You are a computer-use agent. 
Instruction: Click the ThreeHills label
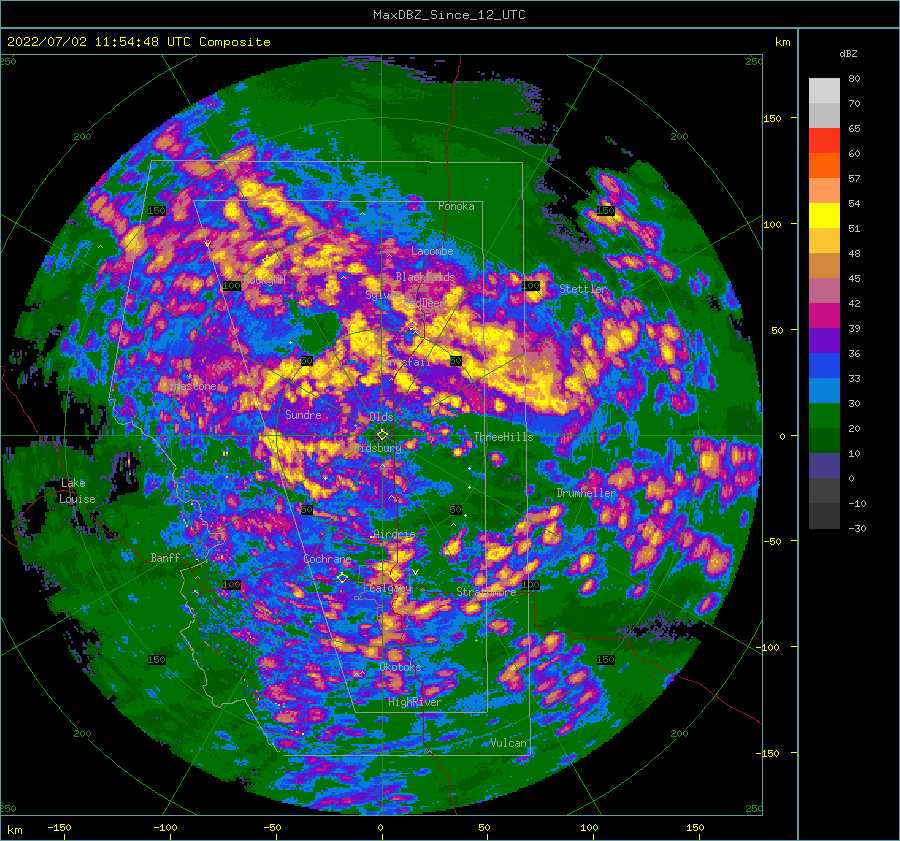pos(503,437)
